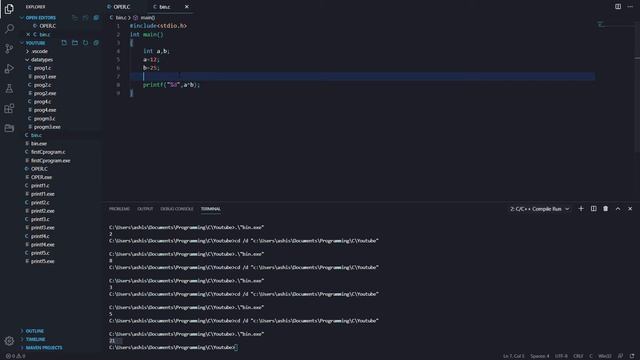Change the C language mode status item
Screen dimensions: 640x360
591,356
